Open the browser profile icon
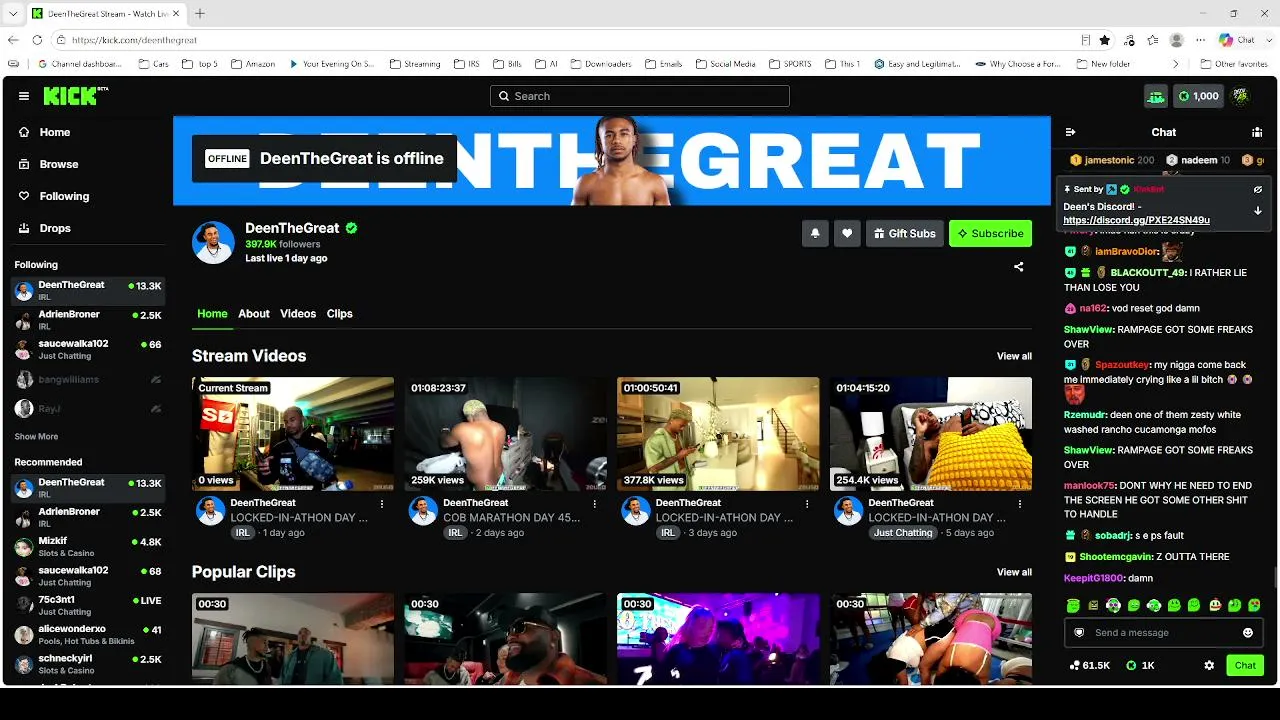The image size is (1280, 720). click(x=1177, y=40)
